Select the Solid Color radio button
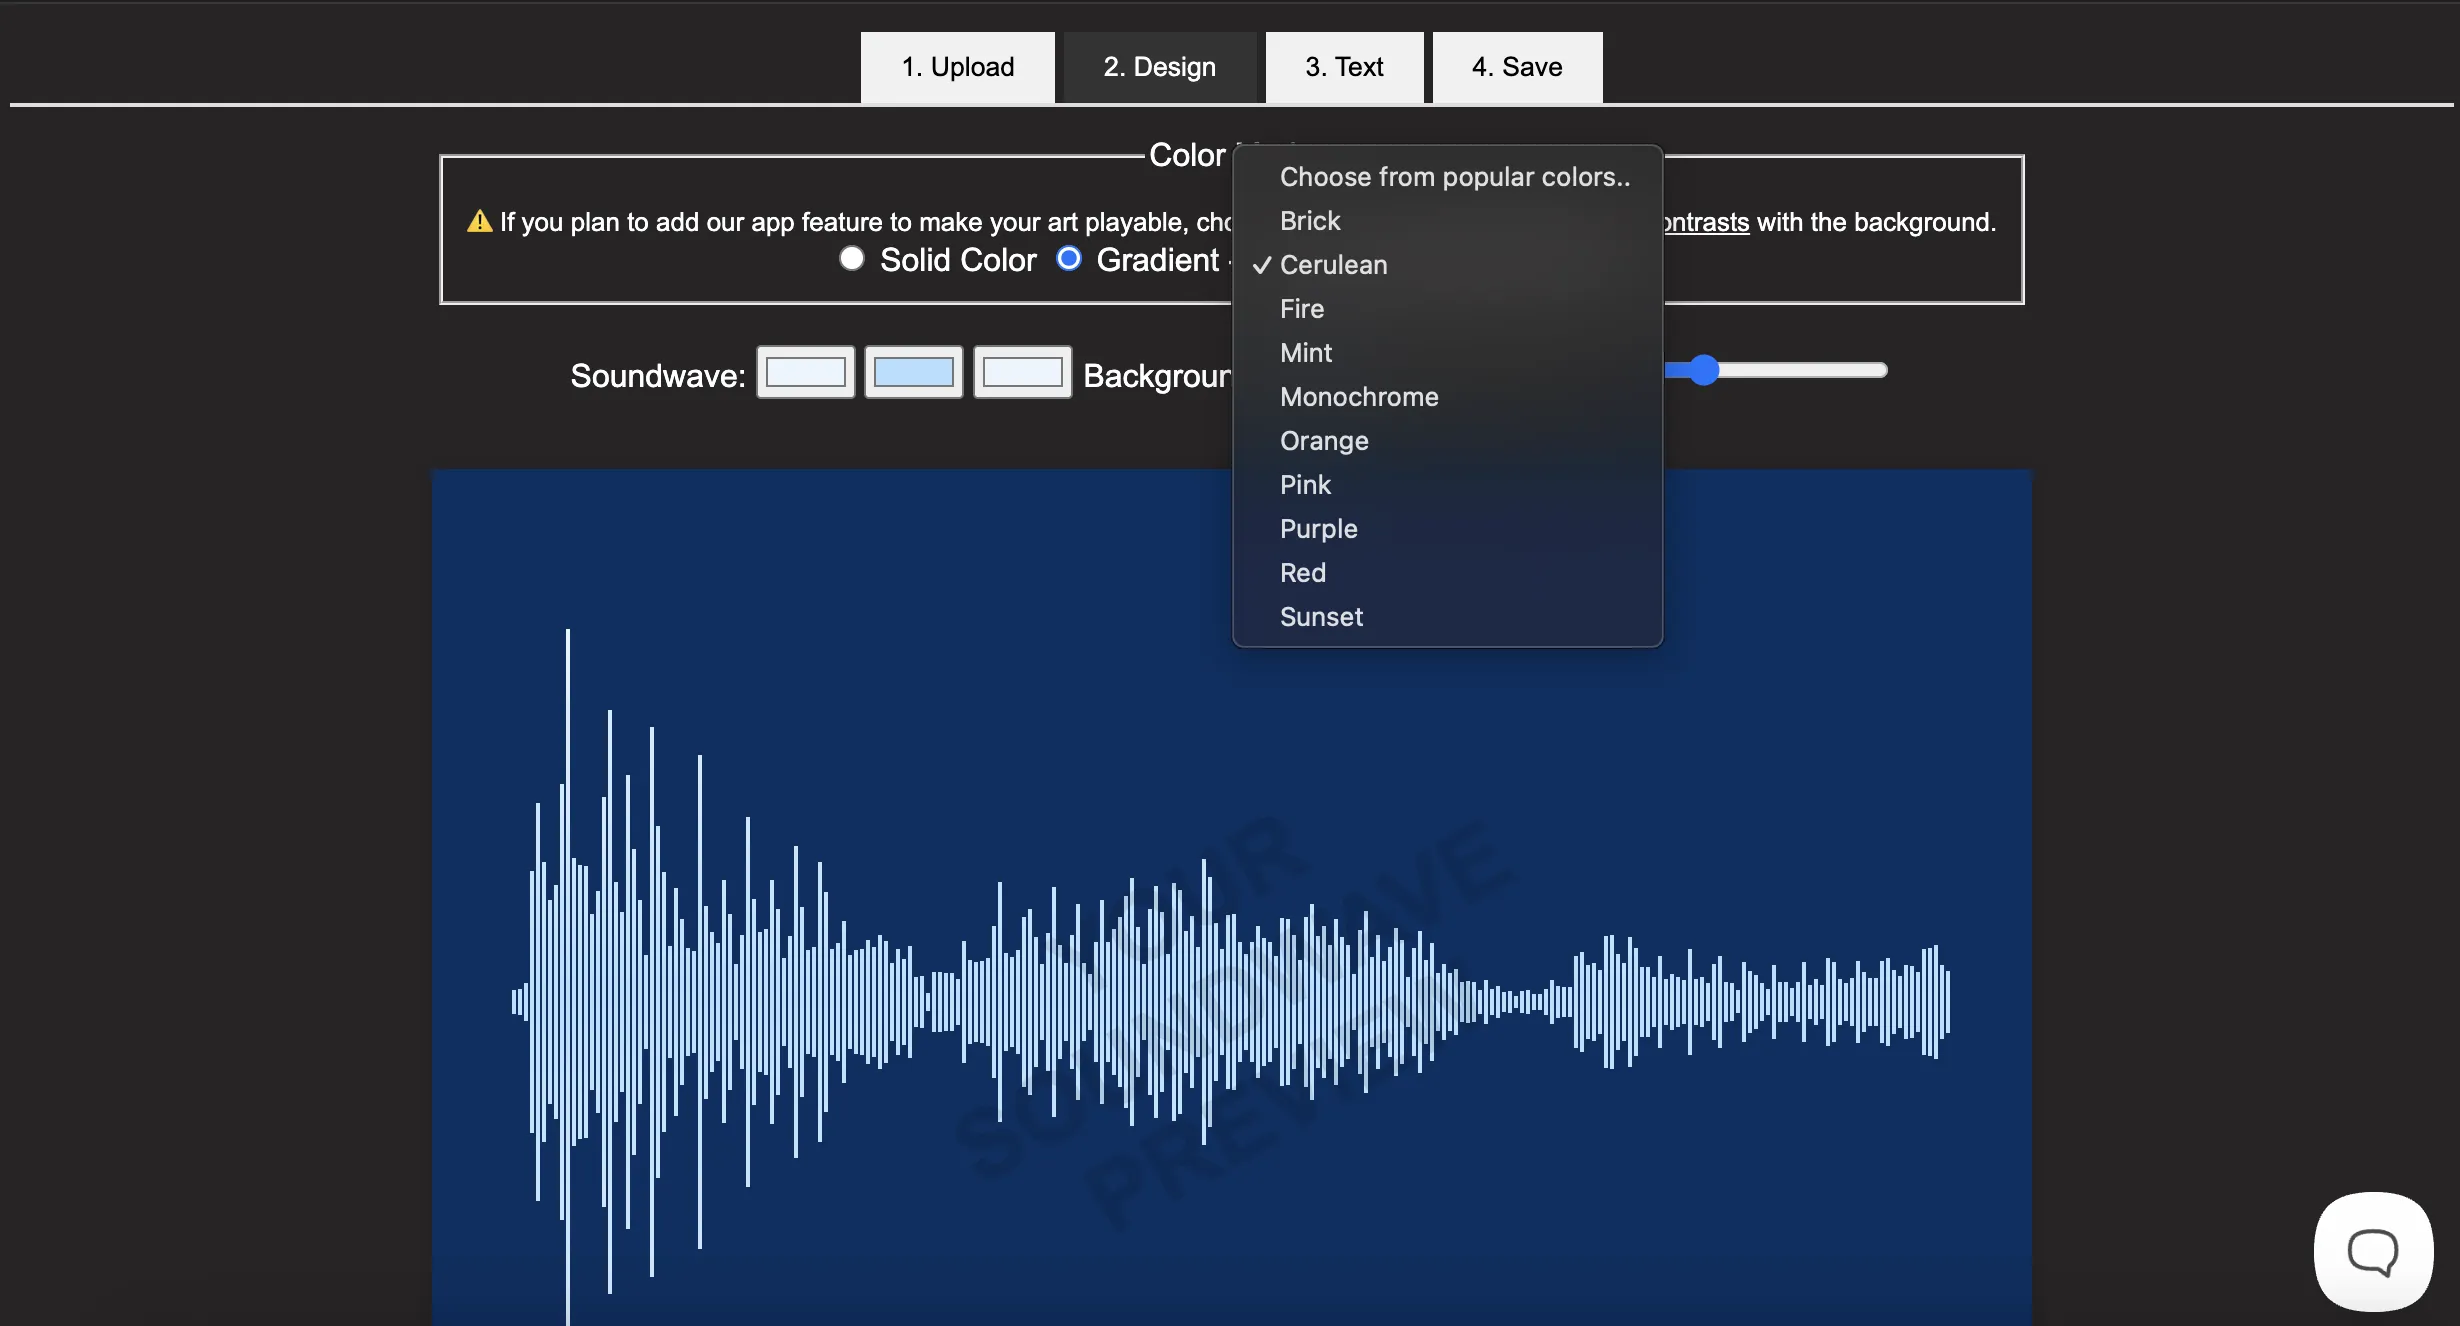This screenshot has height=1326, width=2460. pyautogui.click(x=852, y=258)
